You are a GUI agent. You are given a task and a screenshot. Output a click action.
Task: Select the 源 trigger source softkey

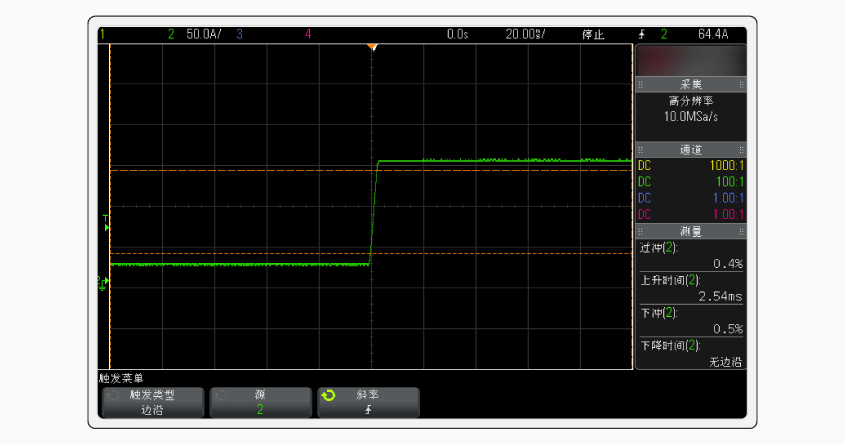coord(260,402)
